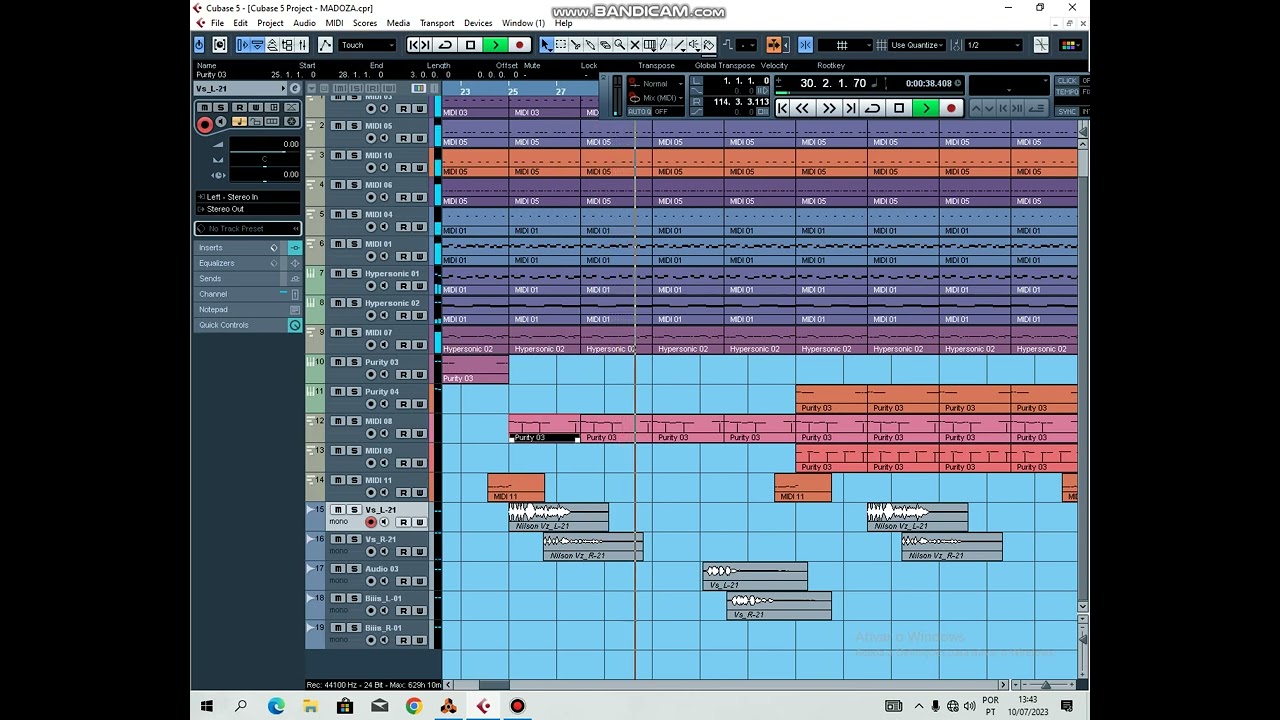Toggle the Snap on/off button
The width and height of the screenshot is (1280, 720).
click(x=805, y=45)
